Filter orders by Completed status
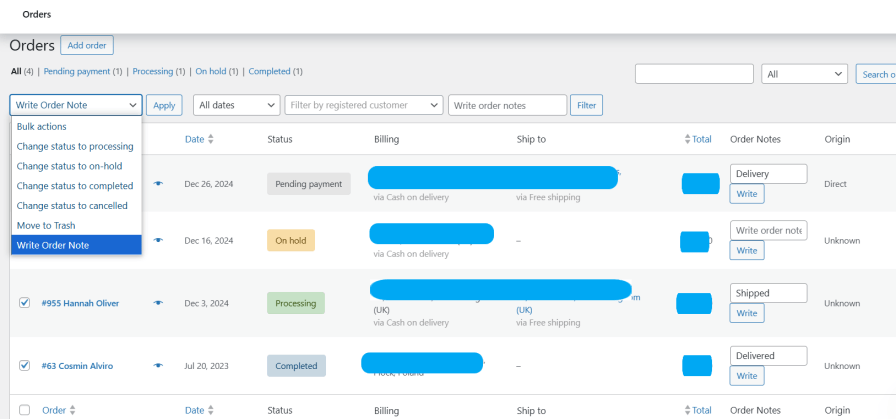896x419 pixels. 269,71
